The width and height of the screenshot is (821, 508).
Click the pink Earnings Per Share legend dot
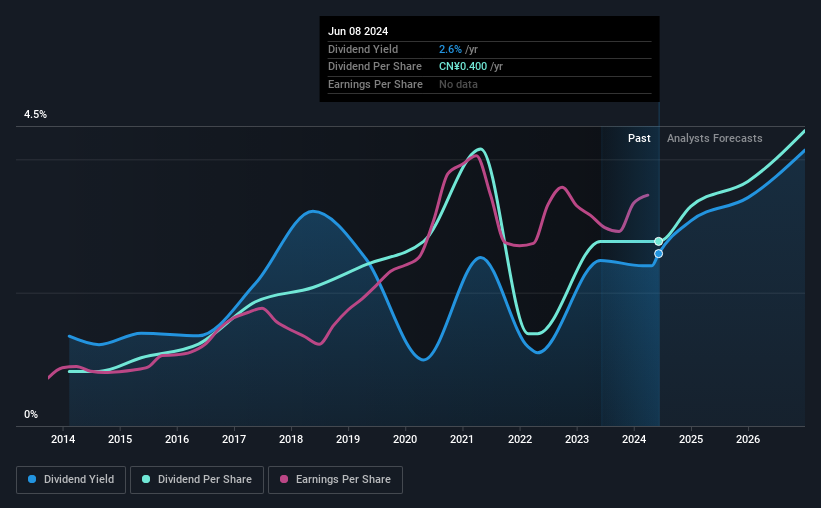284,479
